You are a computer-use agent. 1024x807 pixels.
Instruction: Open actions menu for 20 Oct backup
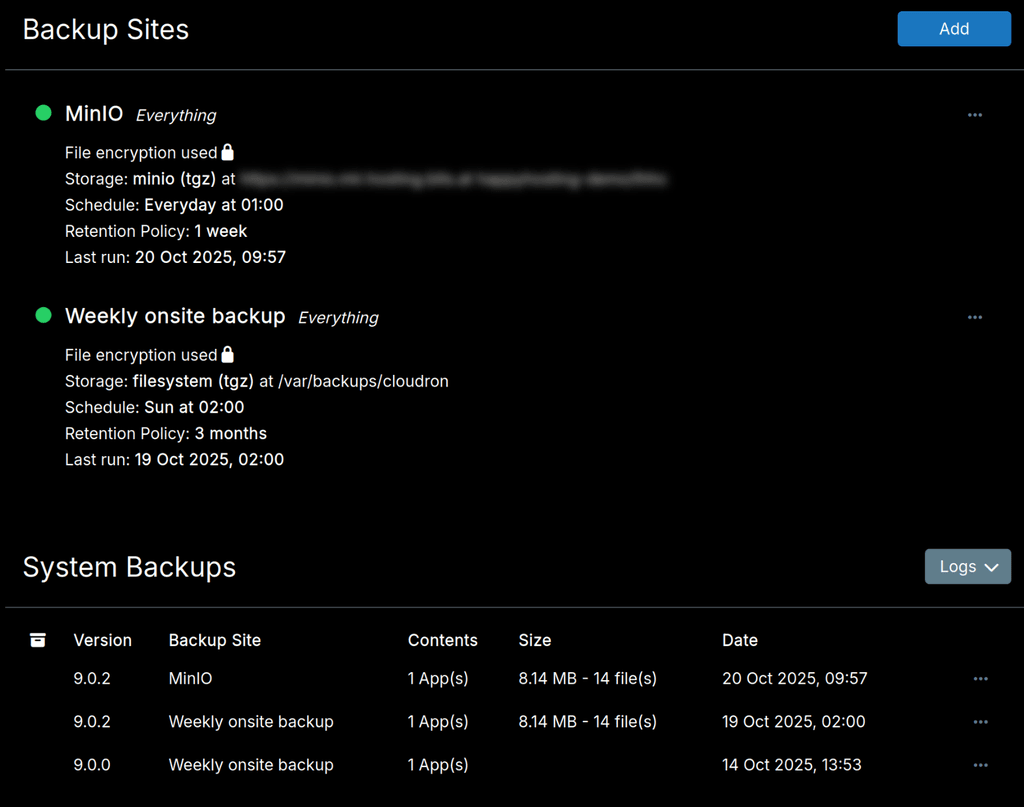[980, 679]
